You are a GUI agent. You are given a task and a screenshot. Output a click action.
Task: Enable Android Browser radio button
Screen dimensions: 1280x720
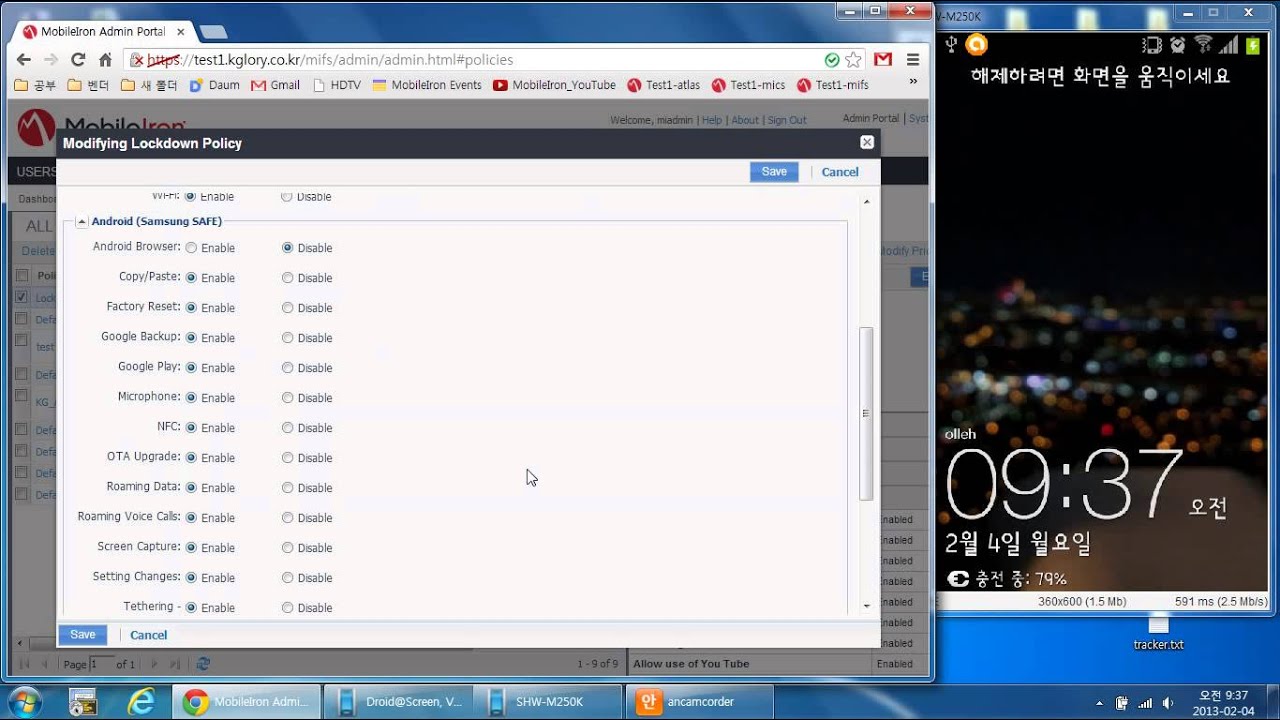tap(191, 248)
